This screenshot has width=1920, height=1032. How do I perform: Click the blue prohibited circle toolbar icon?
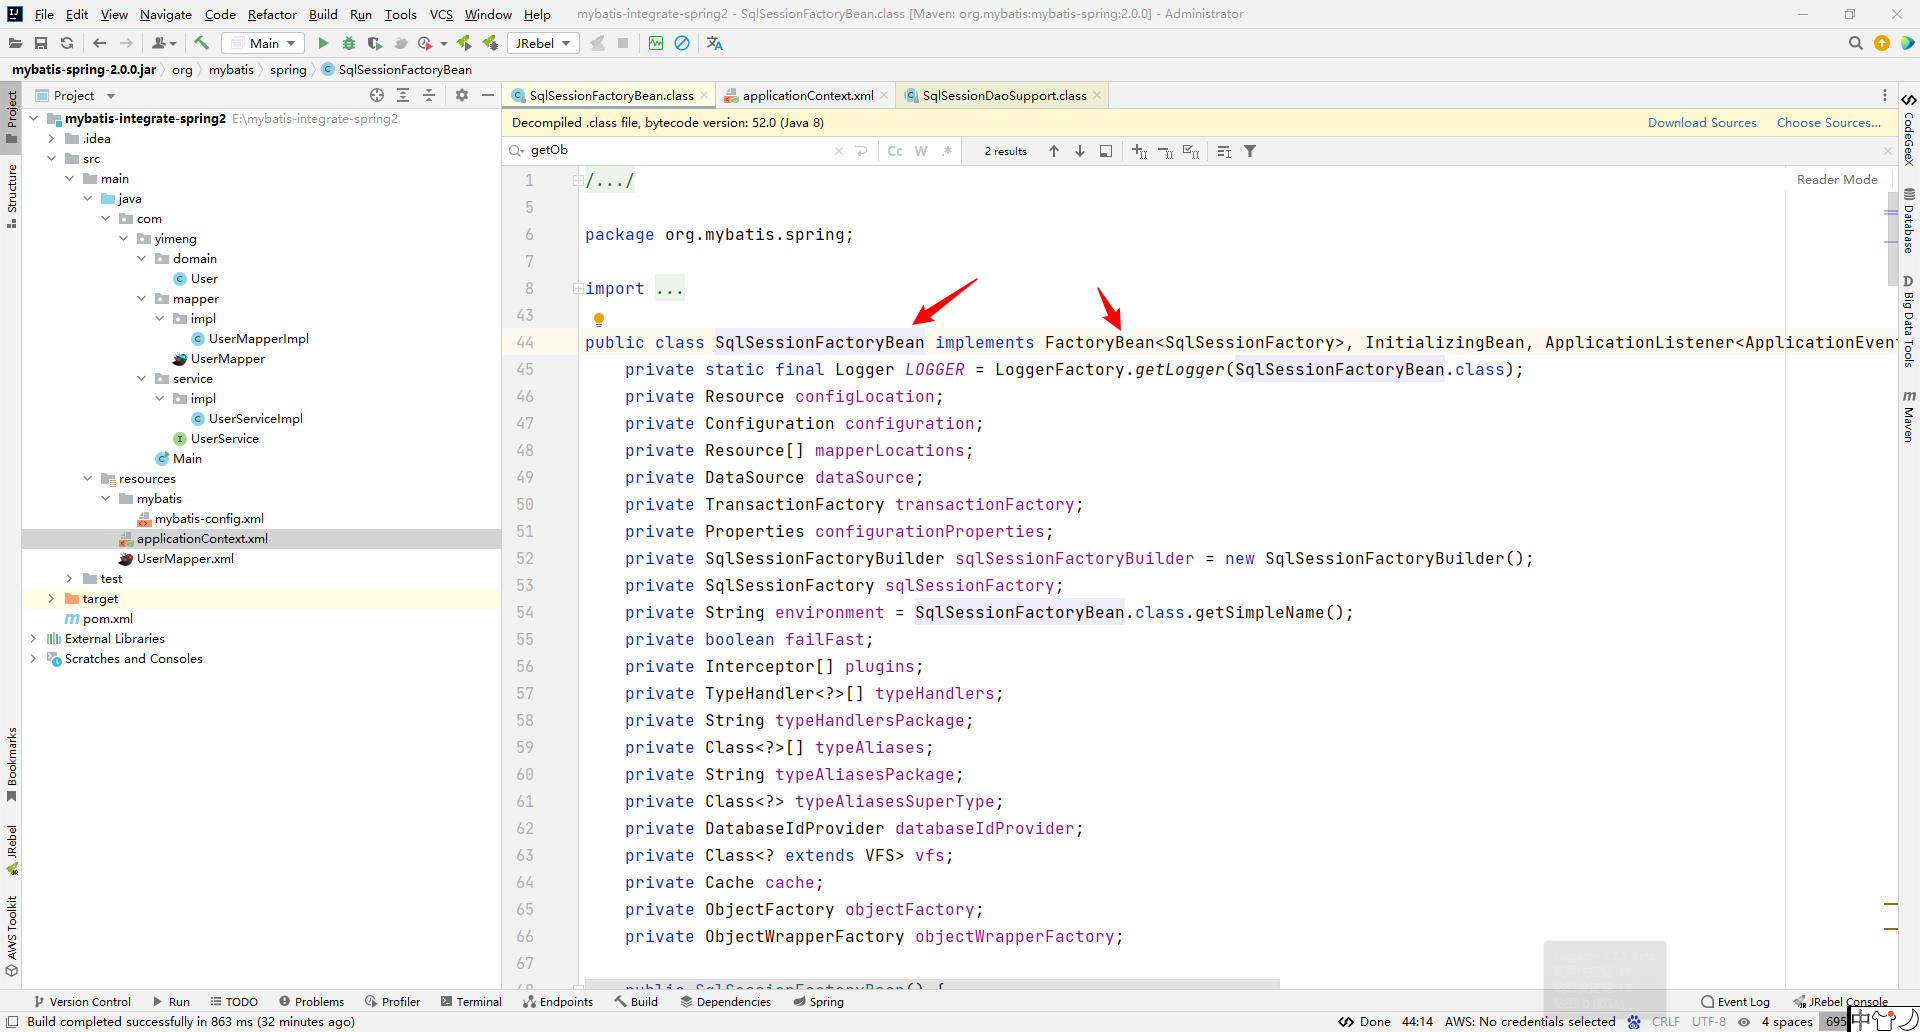click(682, 43)
